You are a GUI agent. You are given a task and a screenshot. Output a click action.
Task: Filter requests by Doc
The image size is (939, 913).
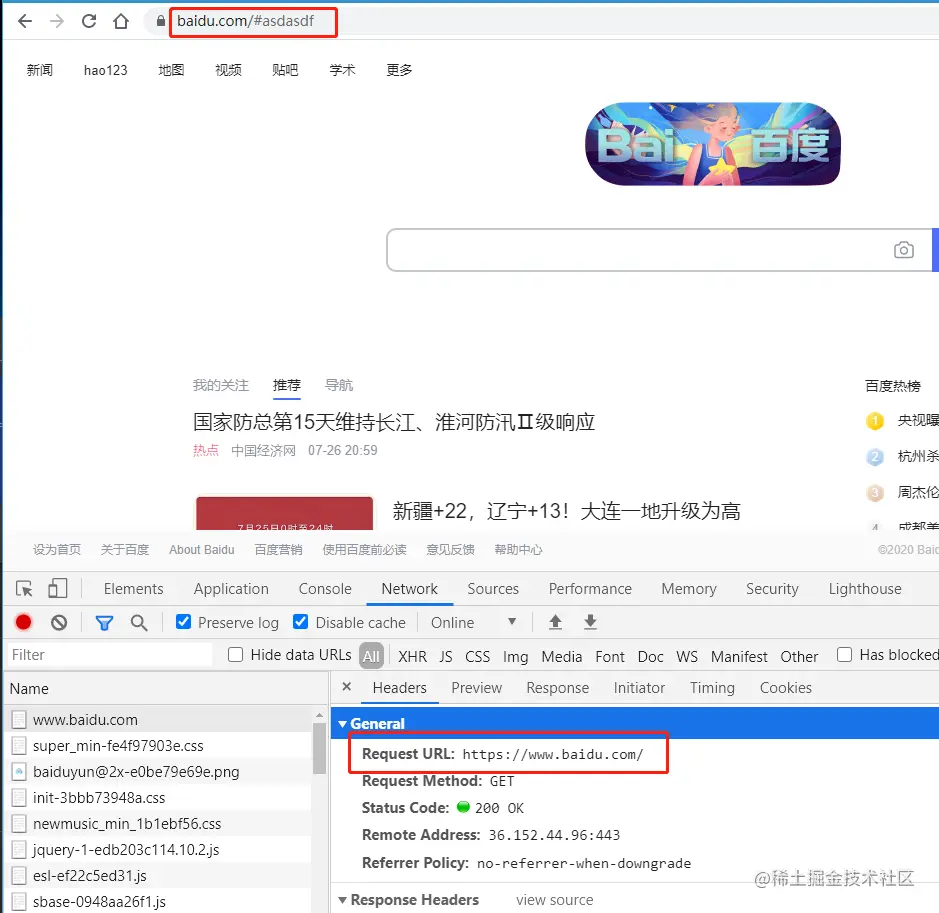(x=650, y=657)
